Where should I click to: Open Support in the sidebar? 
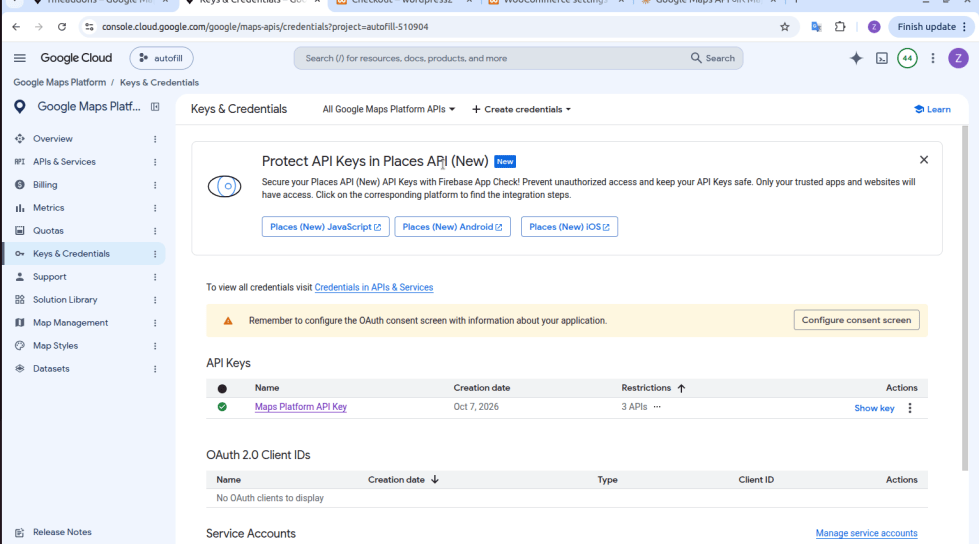click(x=49, y=277)
